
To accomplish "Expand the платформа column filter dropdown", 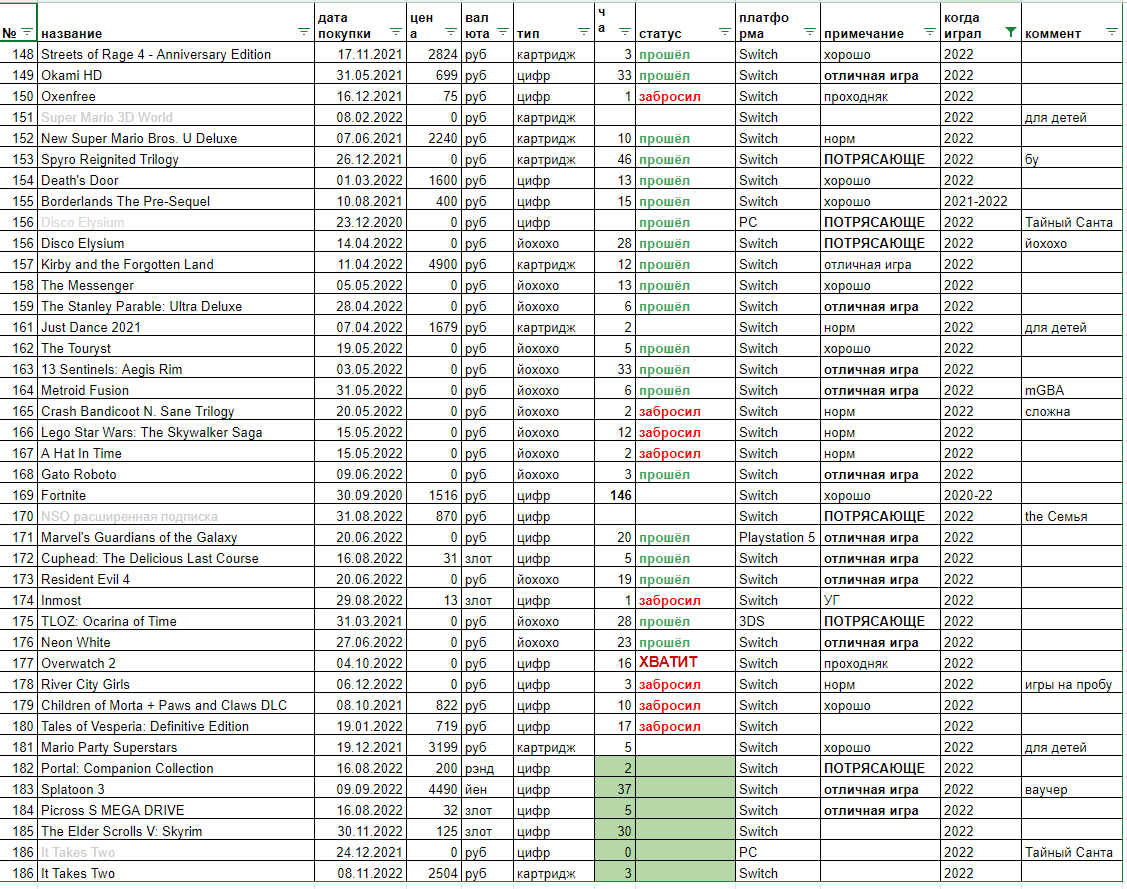I will [x=809, y=32].
